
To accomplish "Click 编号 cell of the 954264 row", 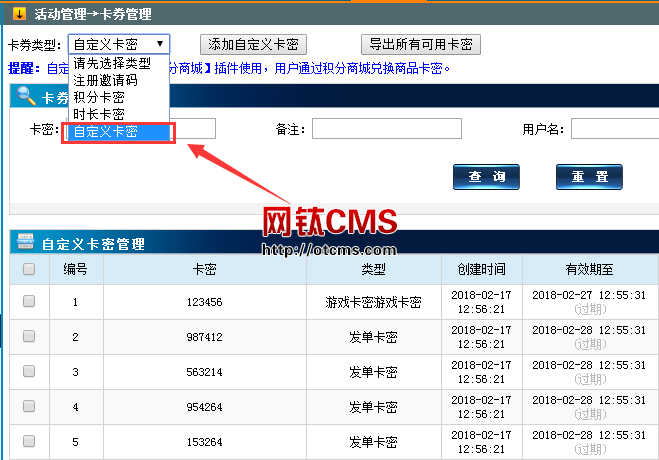I will pos(76,407).
